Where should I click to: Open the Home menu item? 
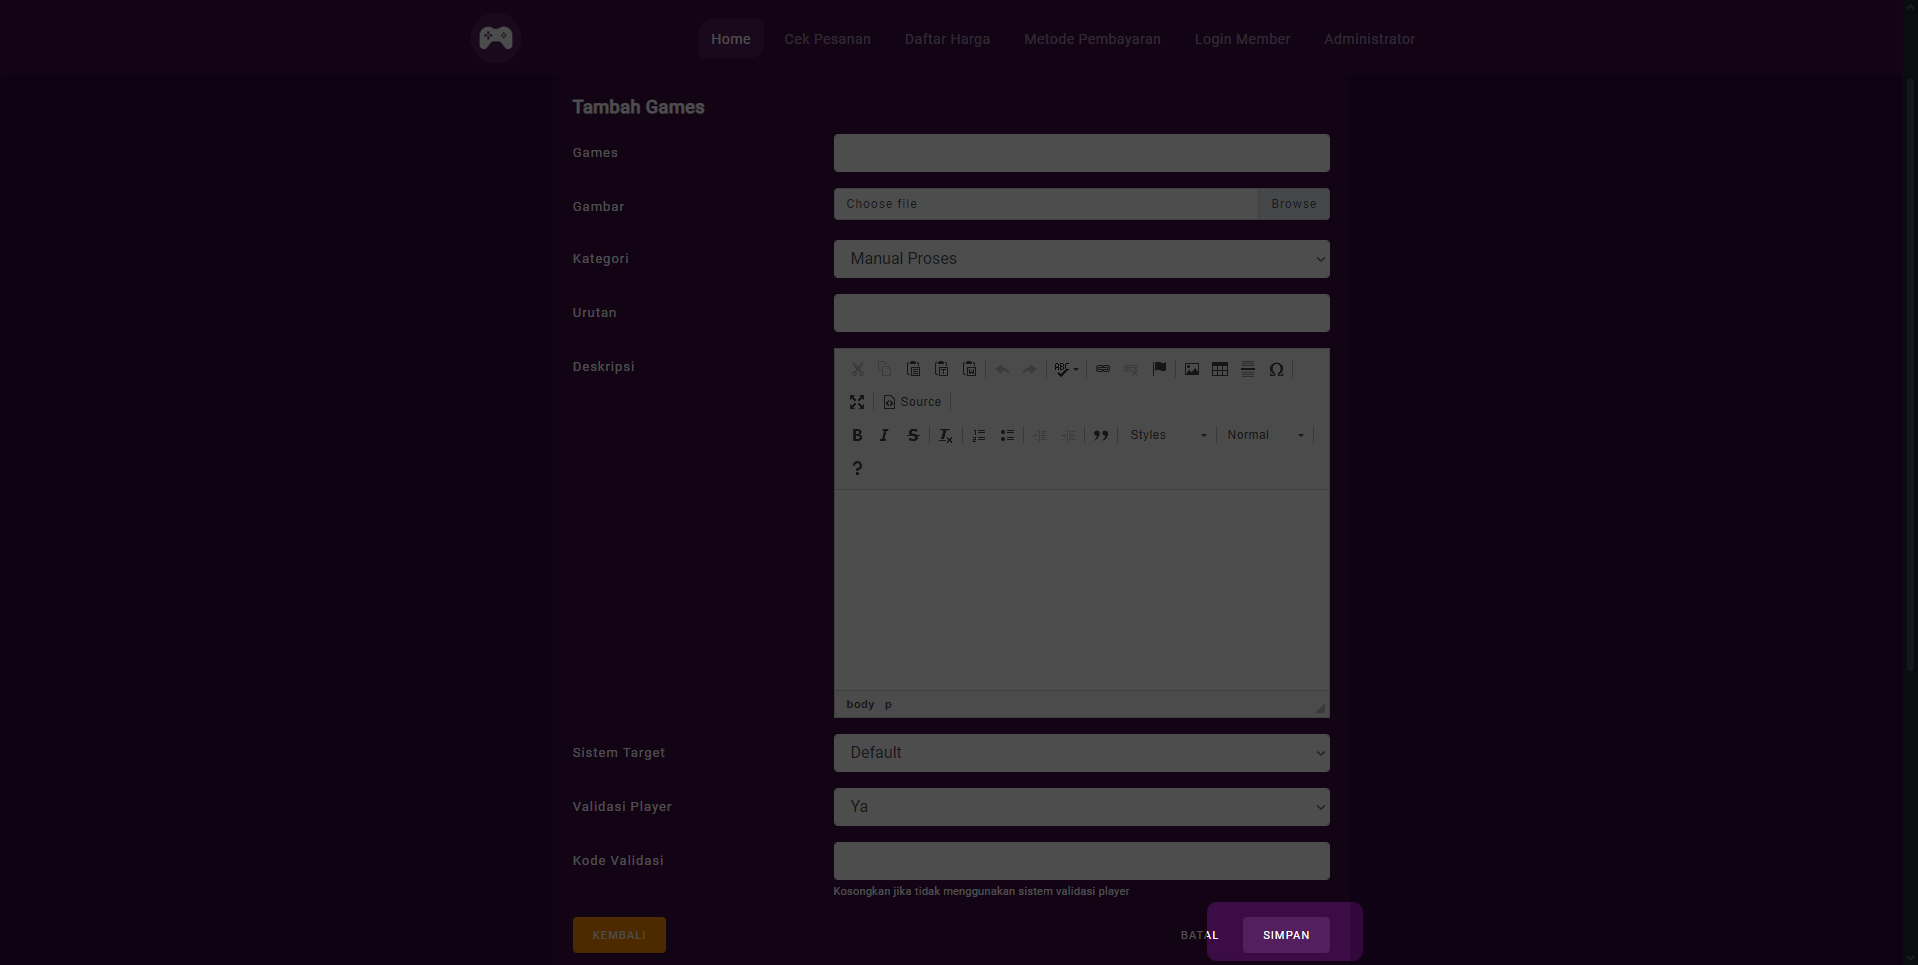click(731, 39)
